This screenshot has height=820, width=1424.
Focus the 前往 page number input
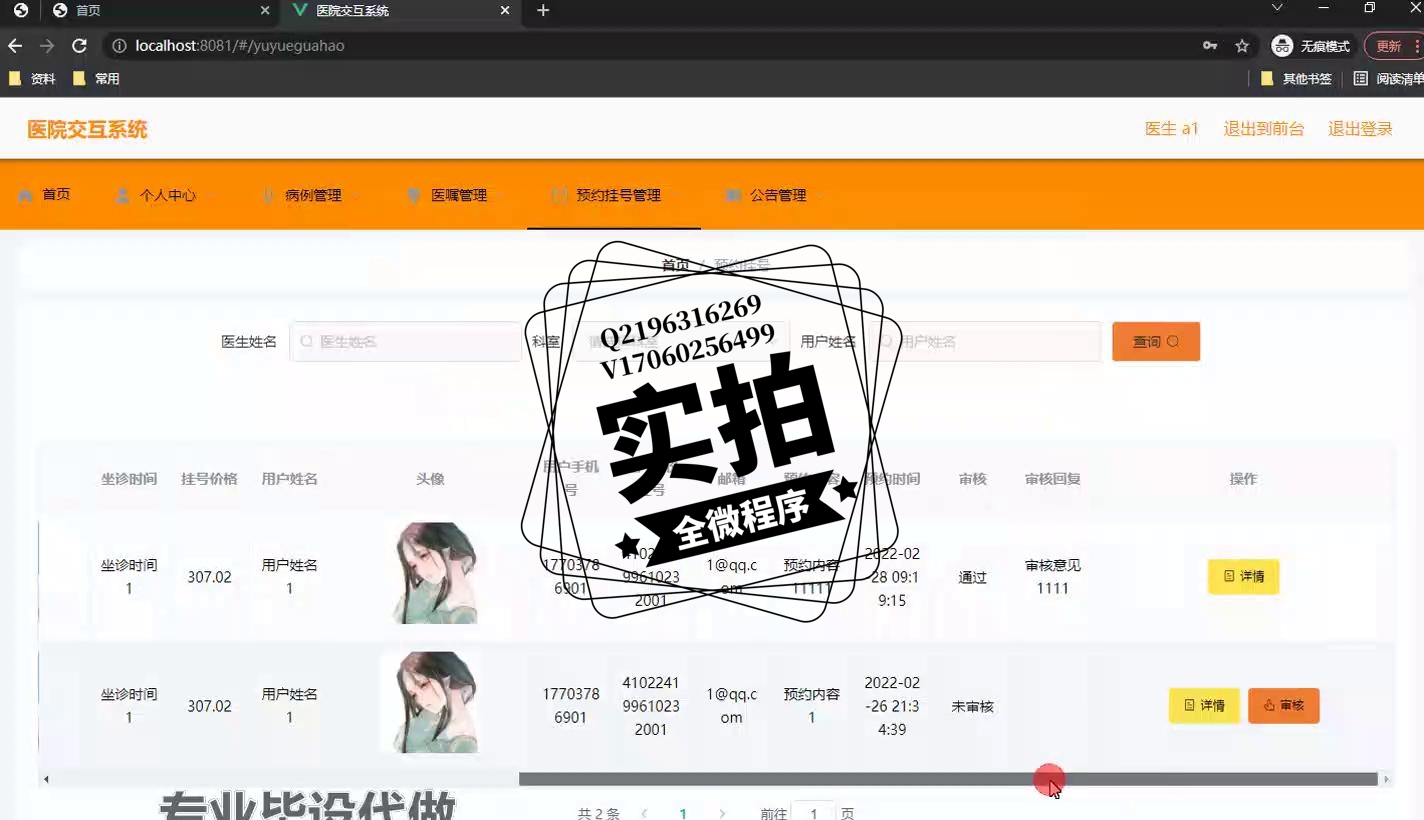(x=813, y=811)
